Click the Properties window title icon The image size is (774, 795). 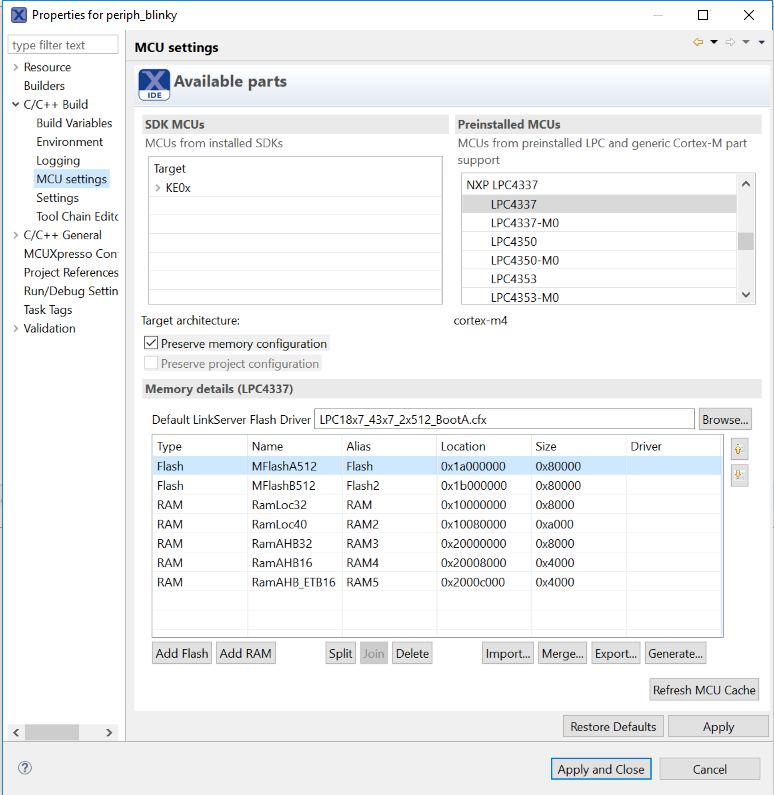[x=18, y=15]
